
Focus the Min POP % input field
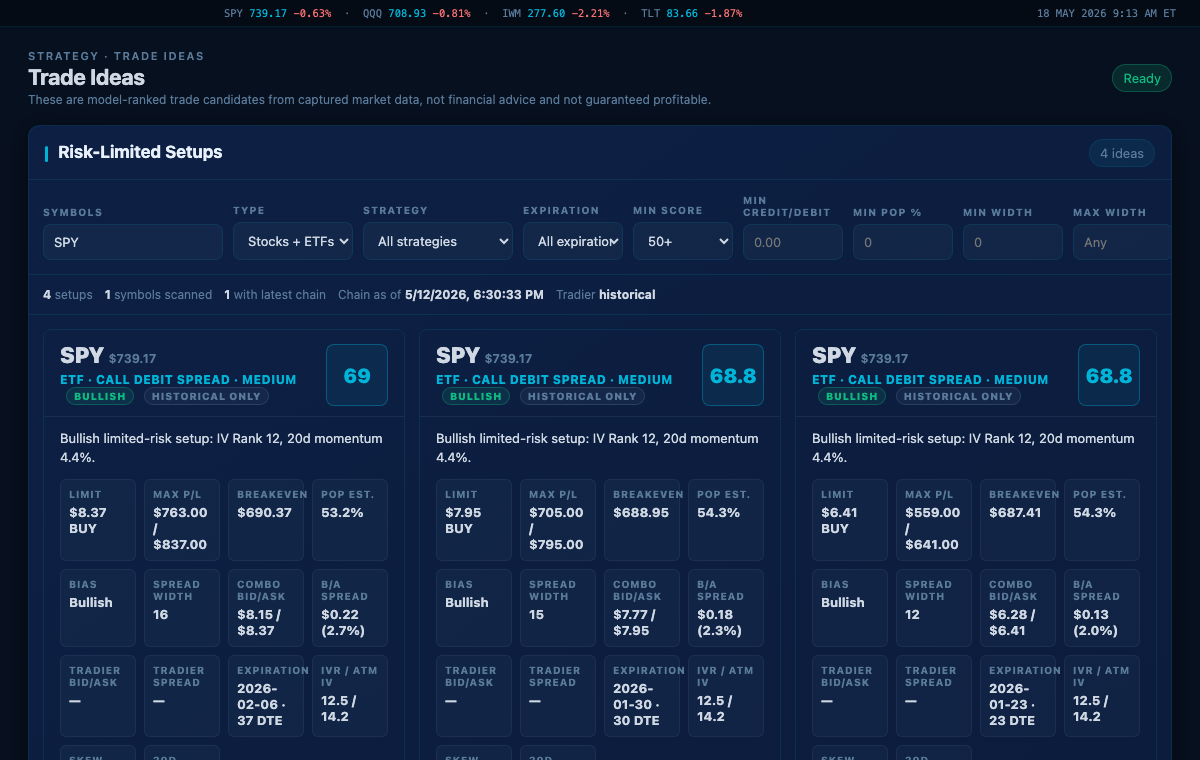pyautogui.click(x=903, y=242)
